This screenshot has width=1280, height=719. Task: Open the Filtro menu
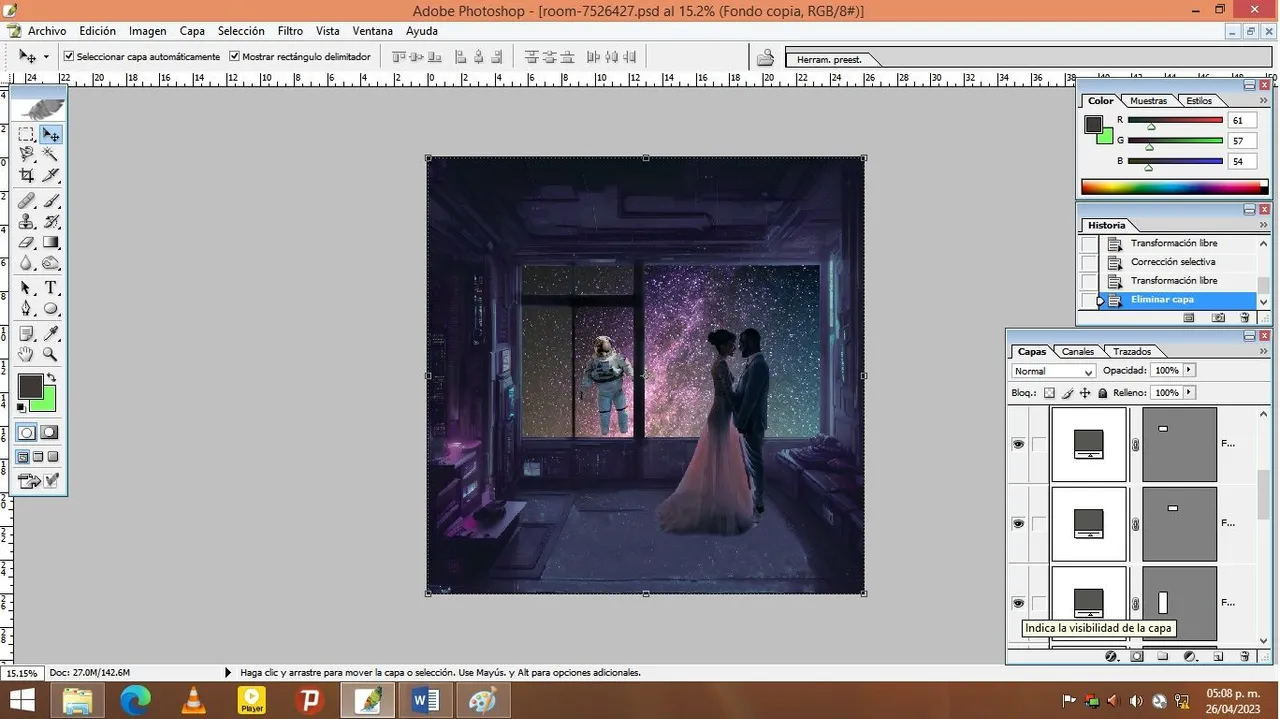[290, 31]
